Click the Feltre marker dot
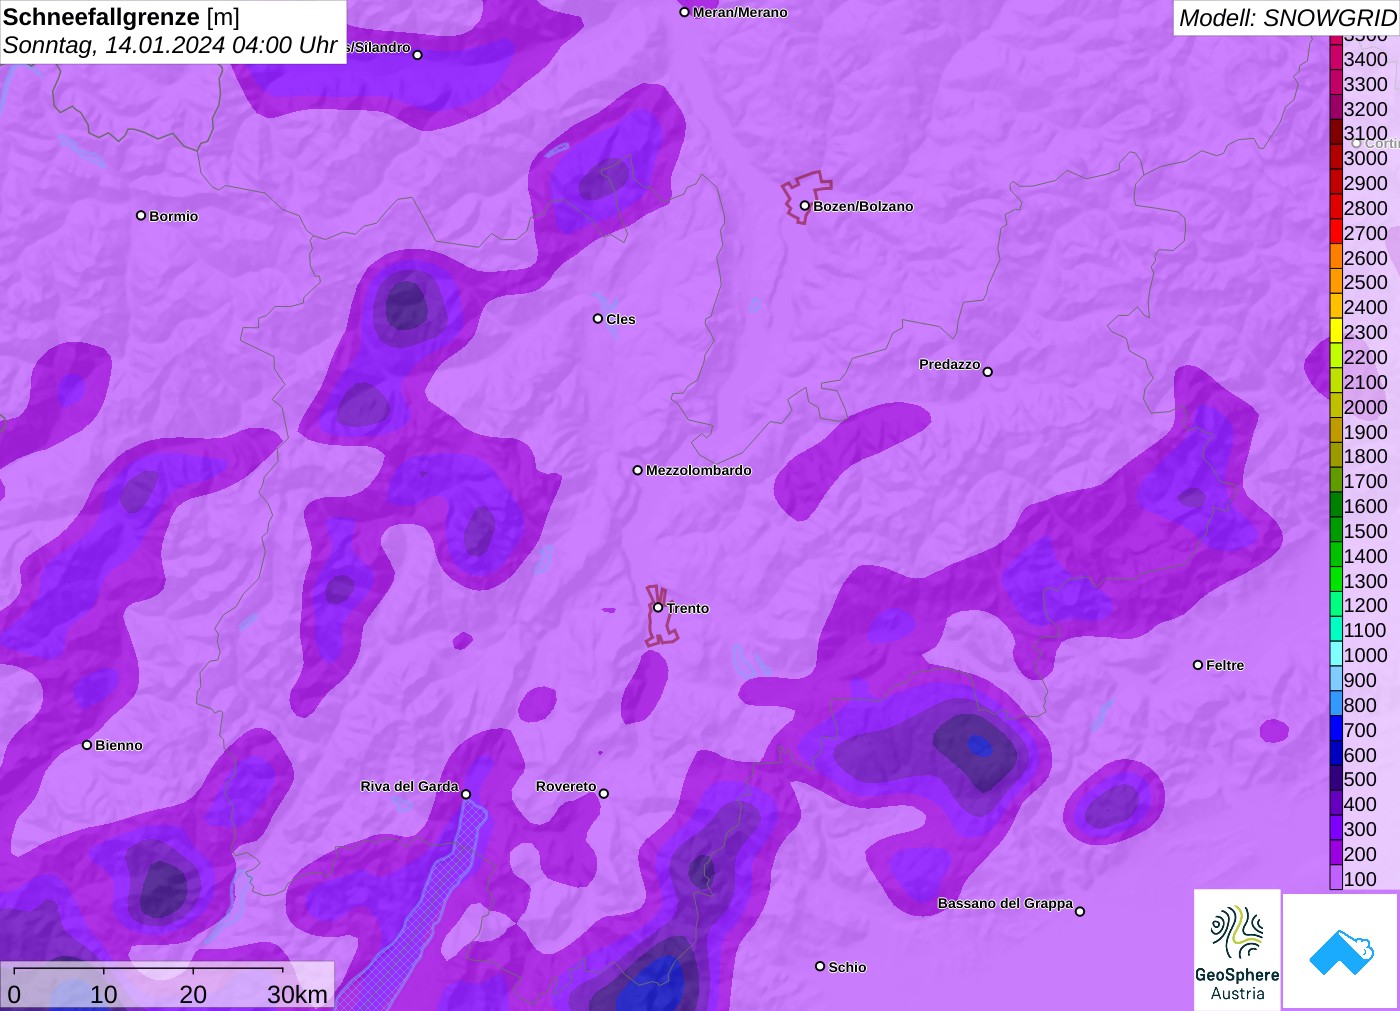This screenshot has width=1400, height=1011. [1197, 665]
